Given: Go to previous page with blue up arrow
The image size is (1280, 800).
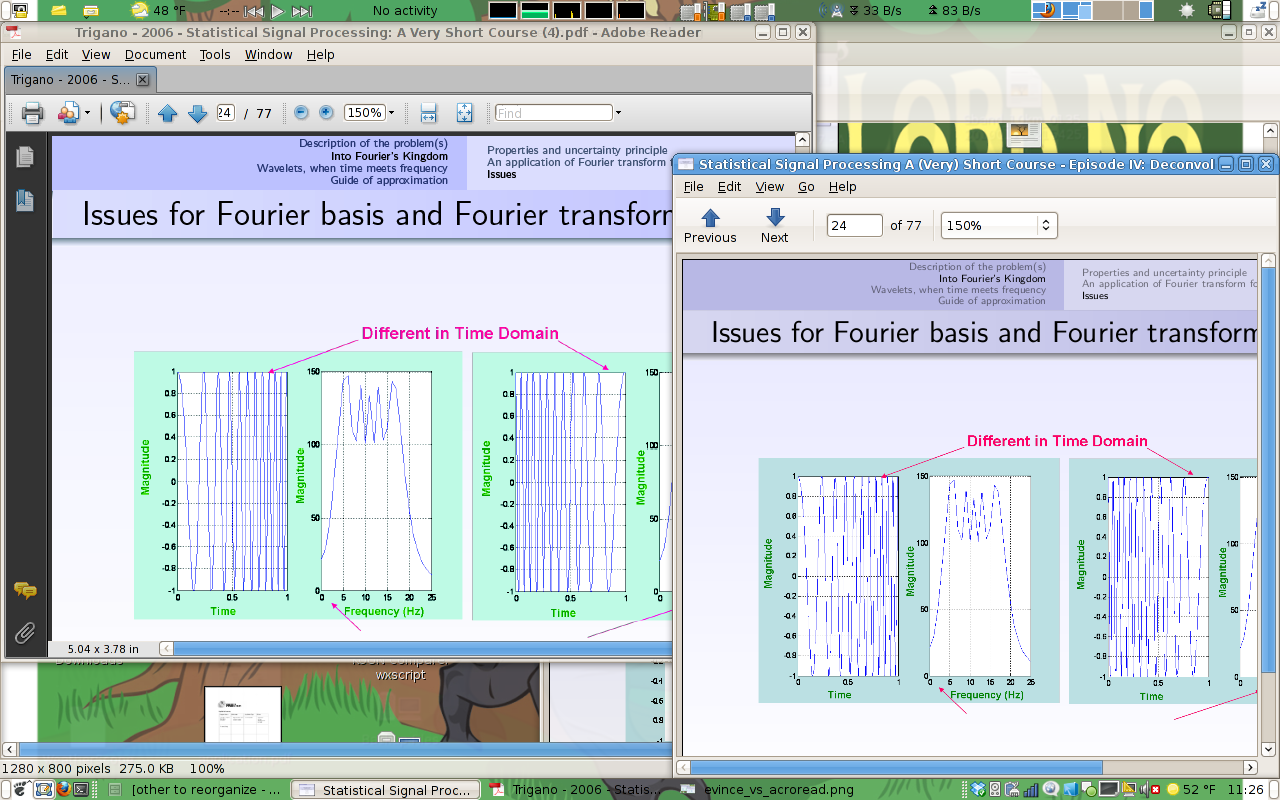Looking at the screenshot, I should coord(168,113).
